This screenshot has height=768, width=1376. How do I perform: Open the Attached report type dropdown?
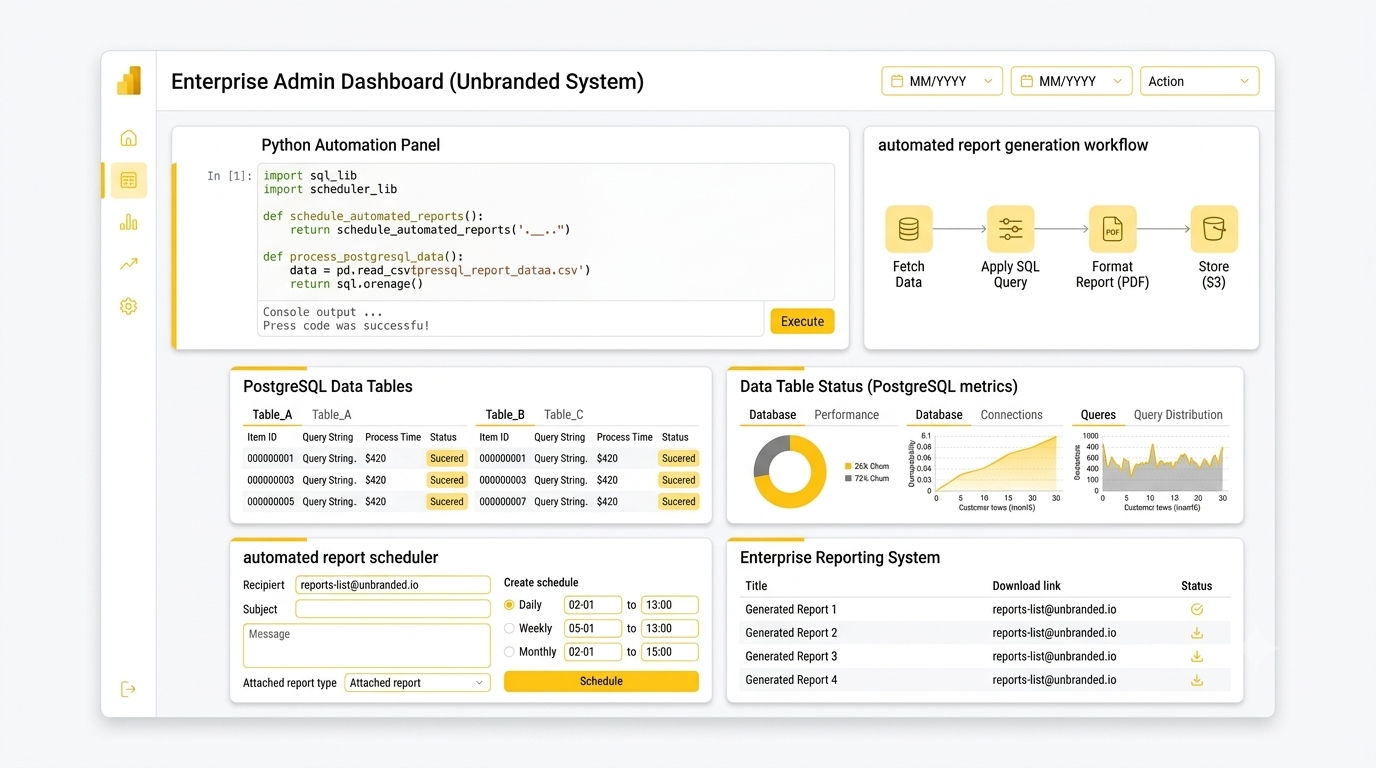(x=417, y=683)
